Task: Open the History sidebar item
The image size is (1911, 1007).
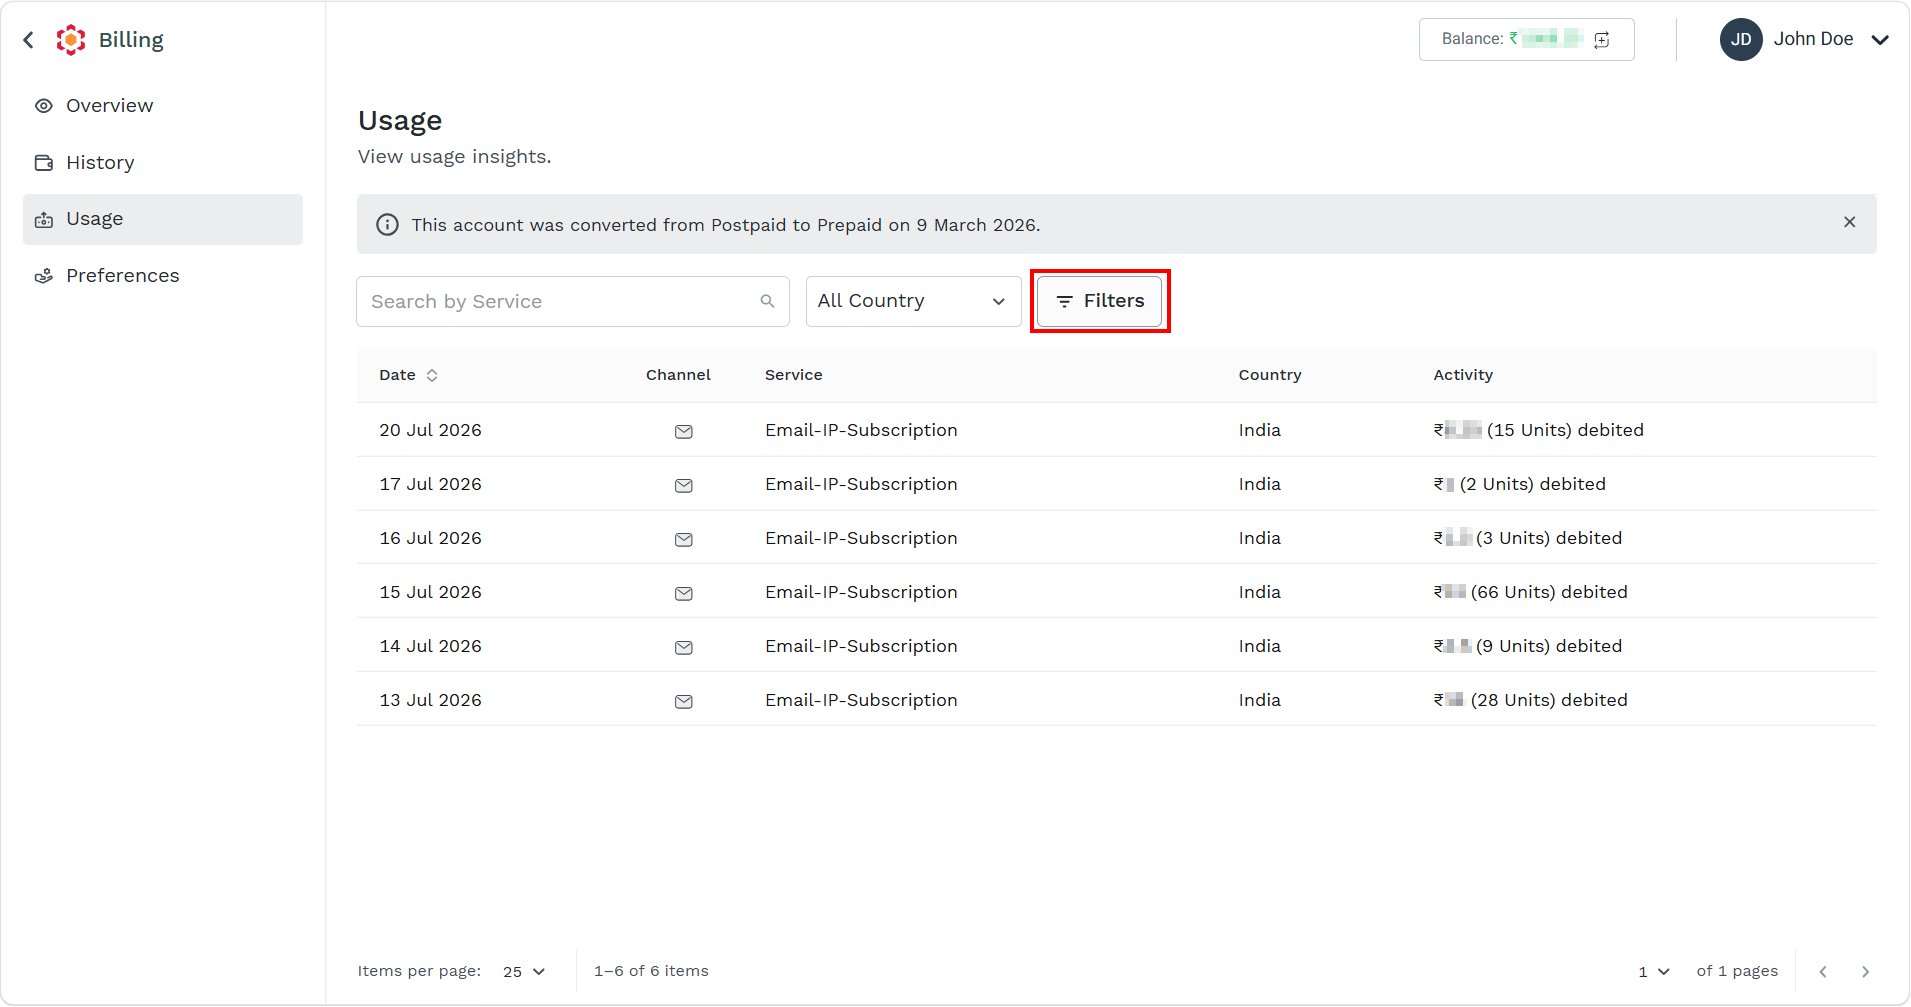Action: (x=163, y=163)
